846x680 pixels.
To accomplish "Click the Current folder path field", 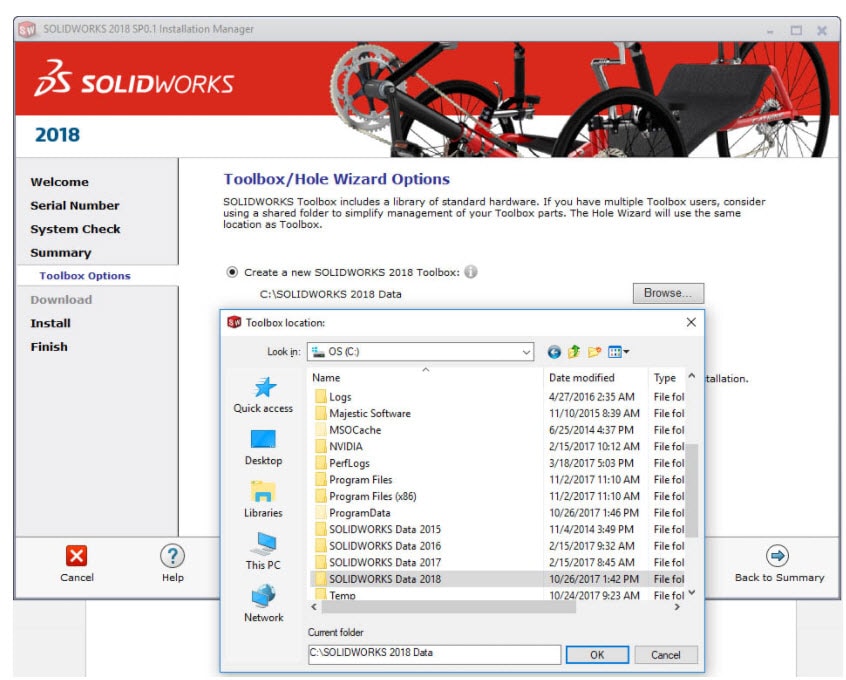I will (x=434, y=655).
